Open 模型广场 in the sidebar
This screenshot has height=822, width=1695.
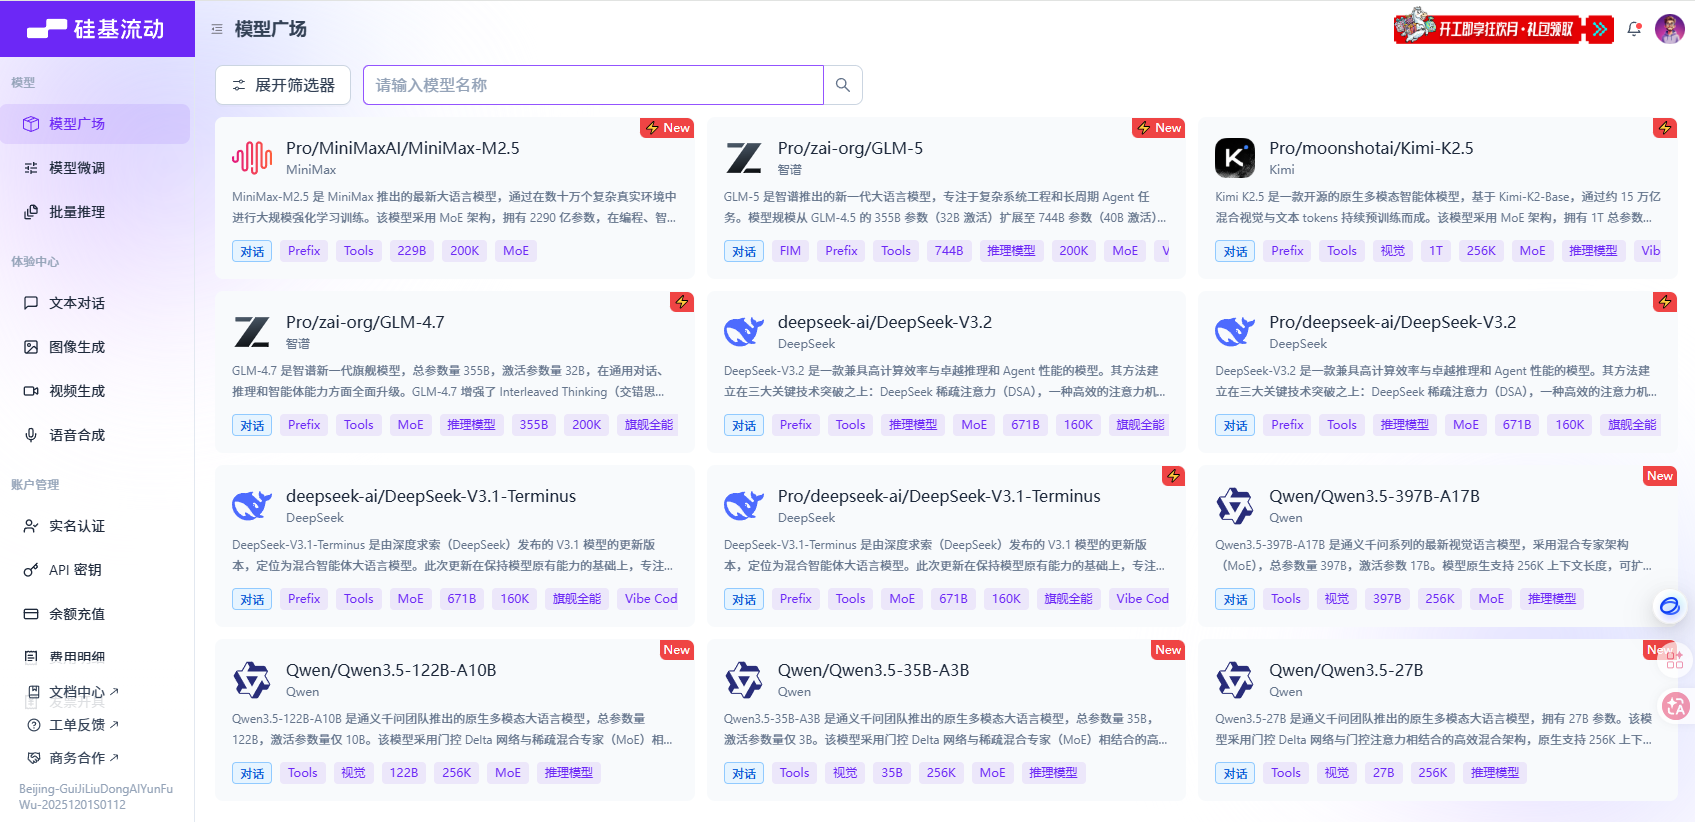(x=95, y=124)
